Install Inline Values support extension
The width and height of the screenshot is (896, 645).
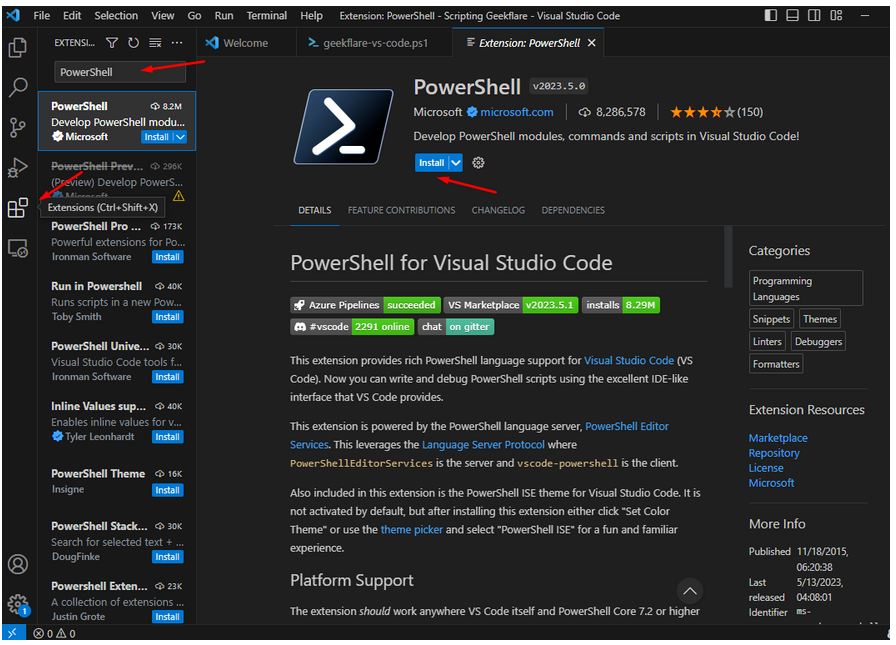pos(167,437)
